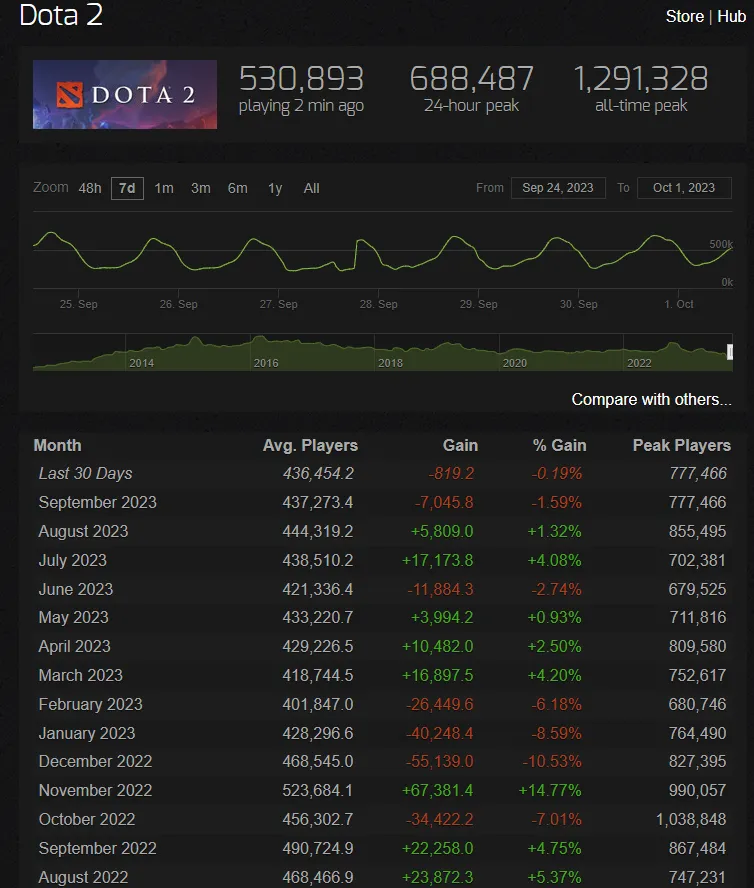754x888 pixels.
Task: Select the Last 30 Days row label
Action: (x=86, y=473)
